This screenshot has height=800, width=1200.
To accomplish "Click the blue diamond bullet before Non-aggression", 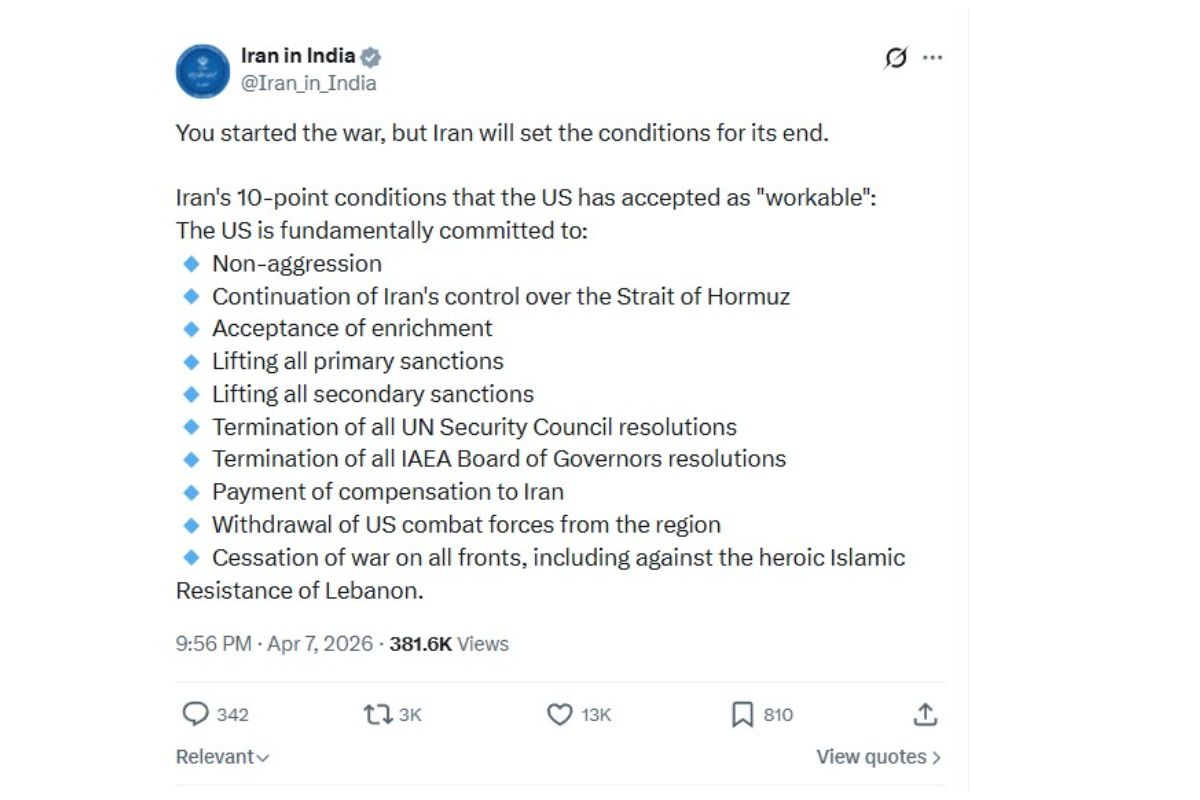I will pyautogui.click(x=193, y=264).
